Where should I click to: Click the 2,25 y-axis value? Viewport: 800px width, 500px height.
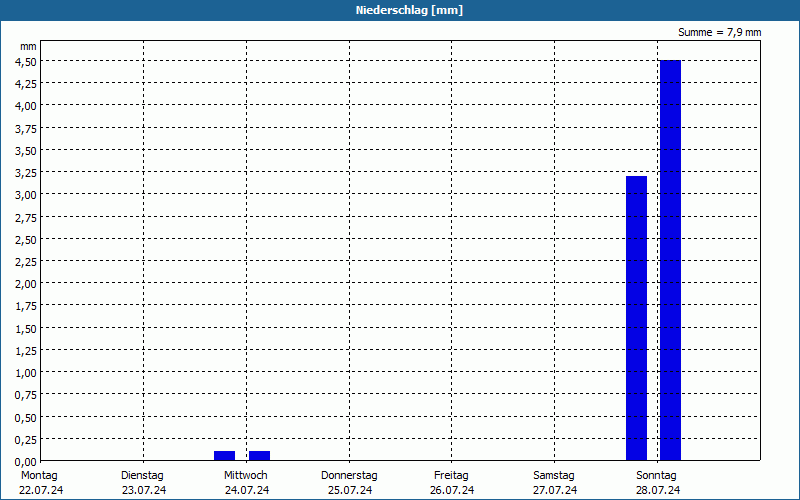point(26,262)
